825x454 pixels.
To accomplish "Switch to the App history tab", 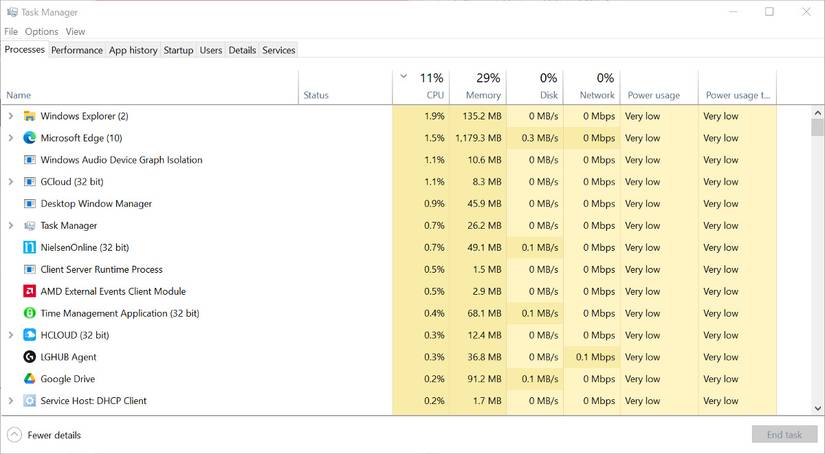I will click(x=133, y=50).
